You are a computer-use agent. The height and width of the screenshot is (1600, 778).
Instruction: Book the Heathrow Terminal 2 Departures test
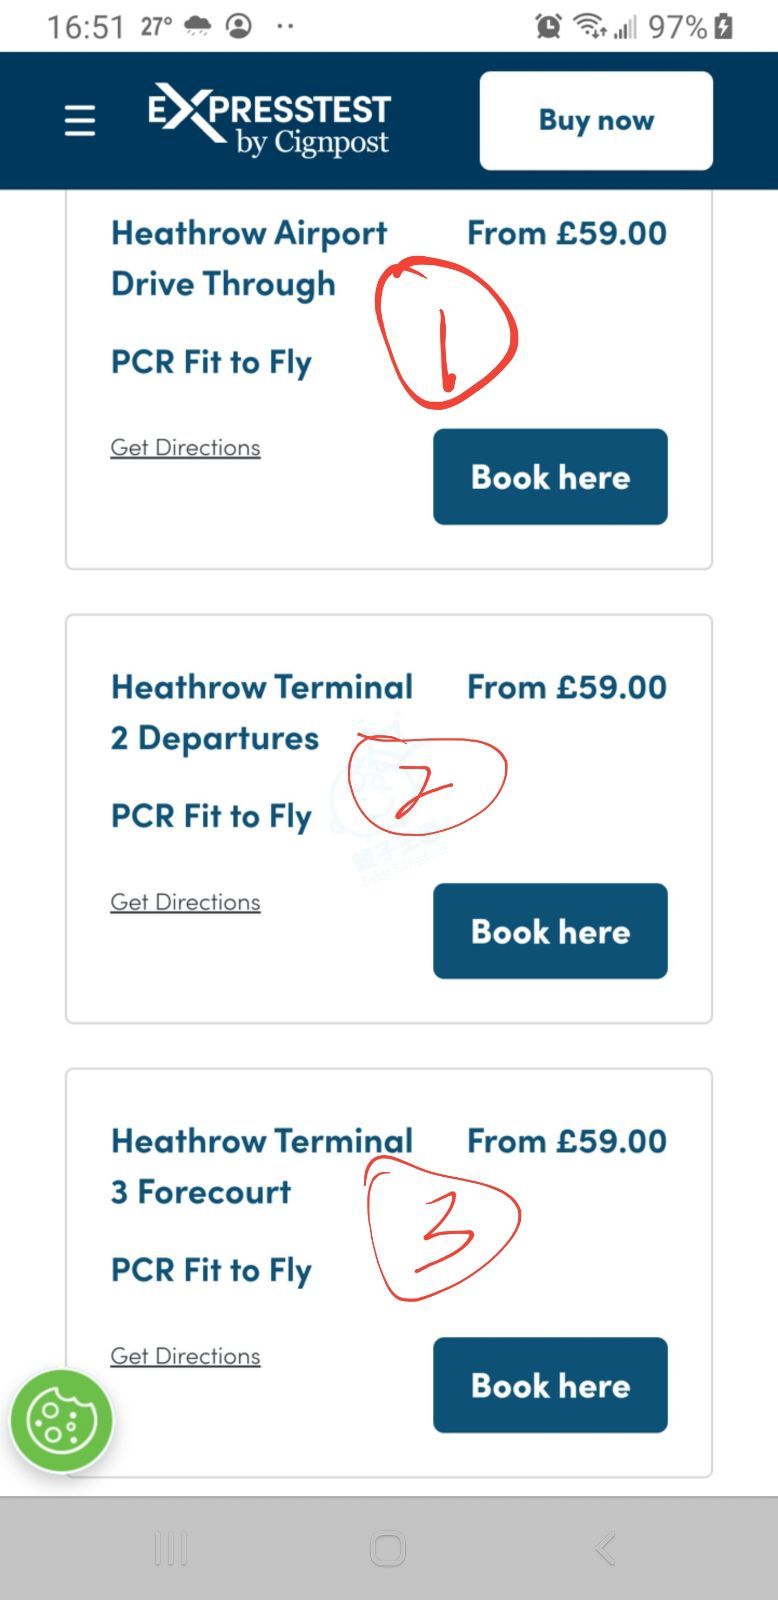pos(550,931)
